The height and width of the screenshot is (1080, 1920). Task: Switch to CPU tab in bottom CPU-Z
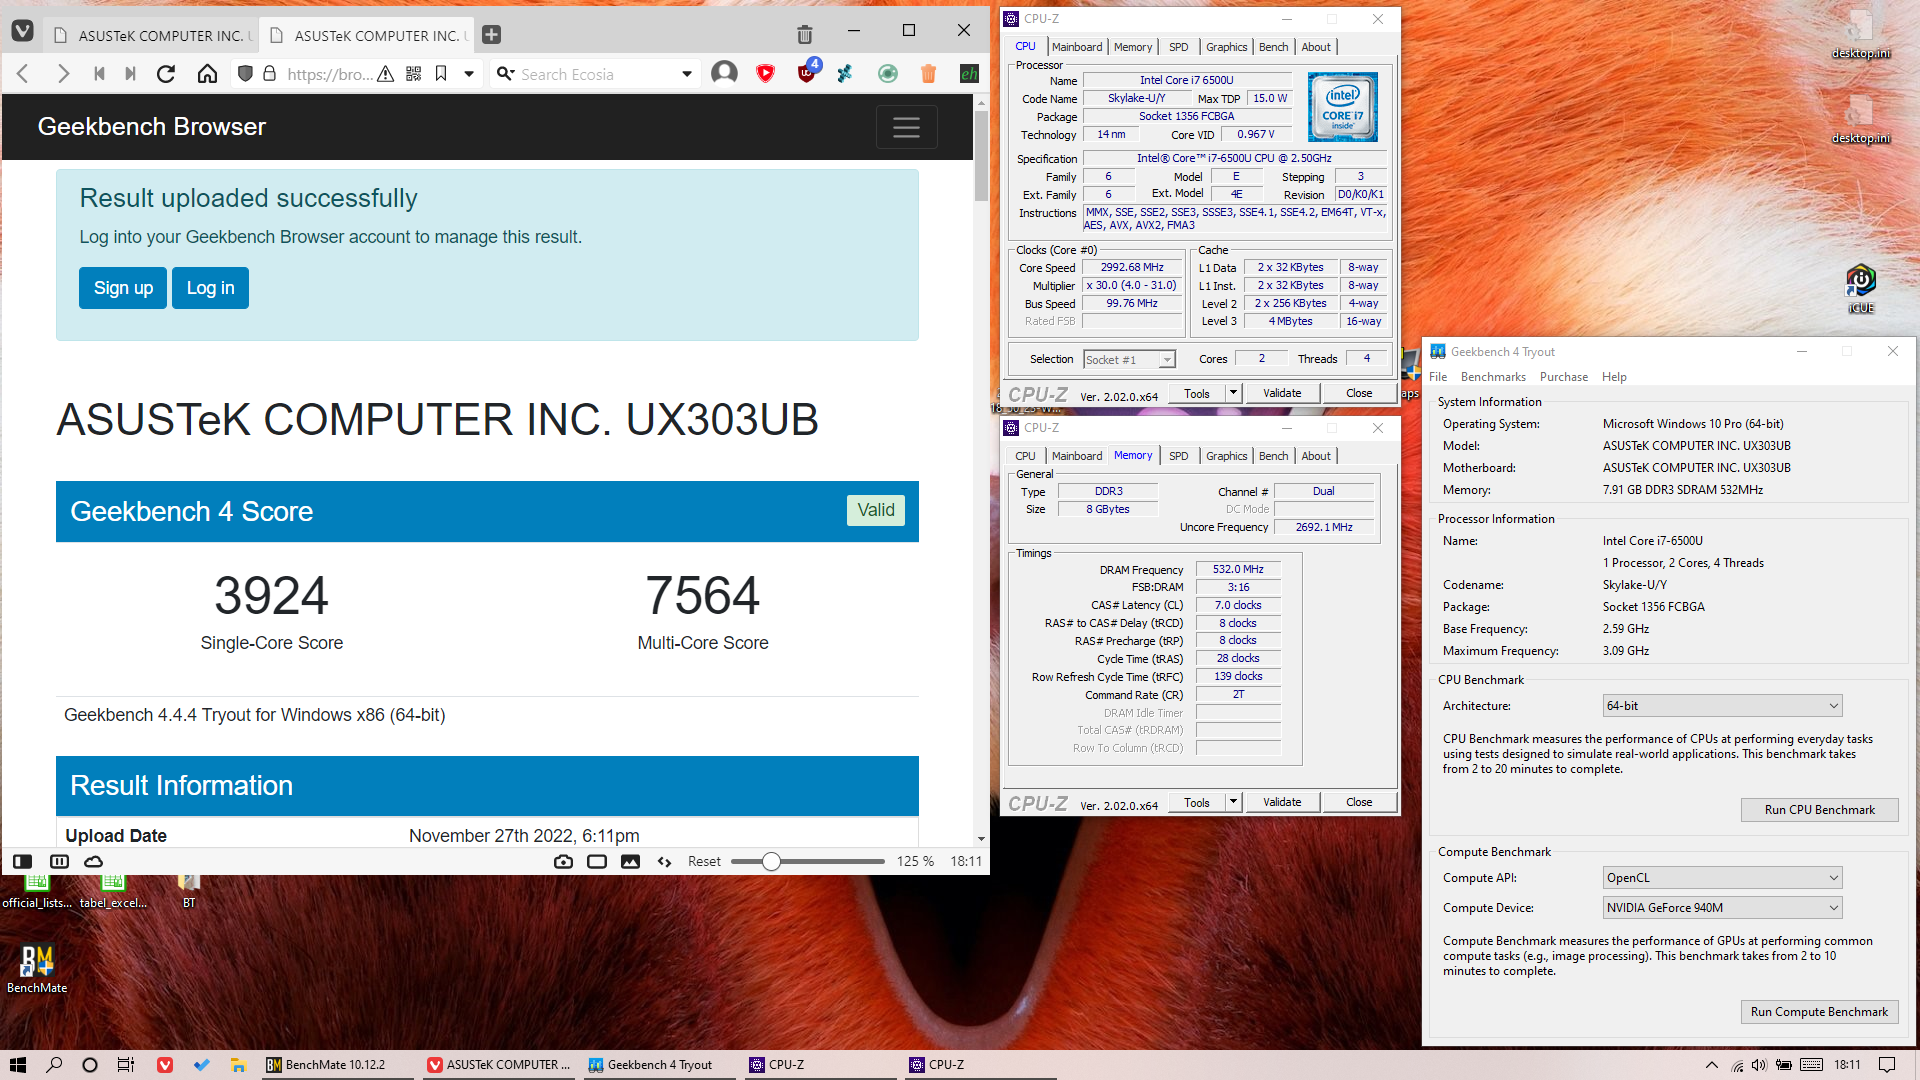1025,456
